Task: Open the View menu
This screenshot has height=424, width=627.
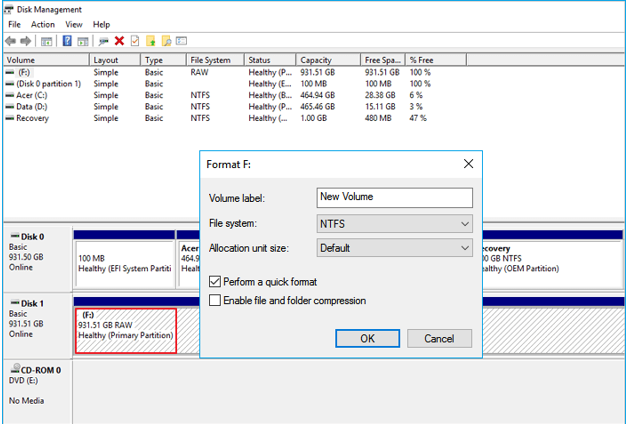Action: point(74,24)
